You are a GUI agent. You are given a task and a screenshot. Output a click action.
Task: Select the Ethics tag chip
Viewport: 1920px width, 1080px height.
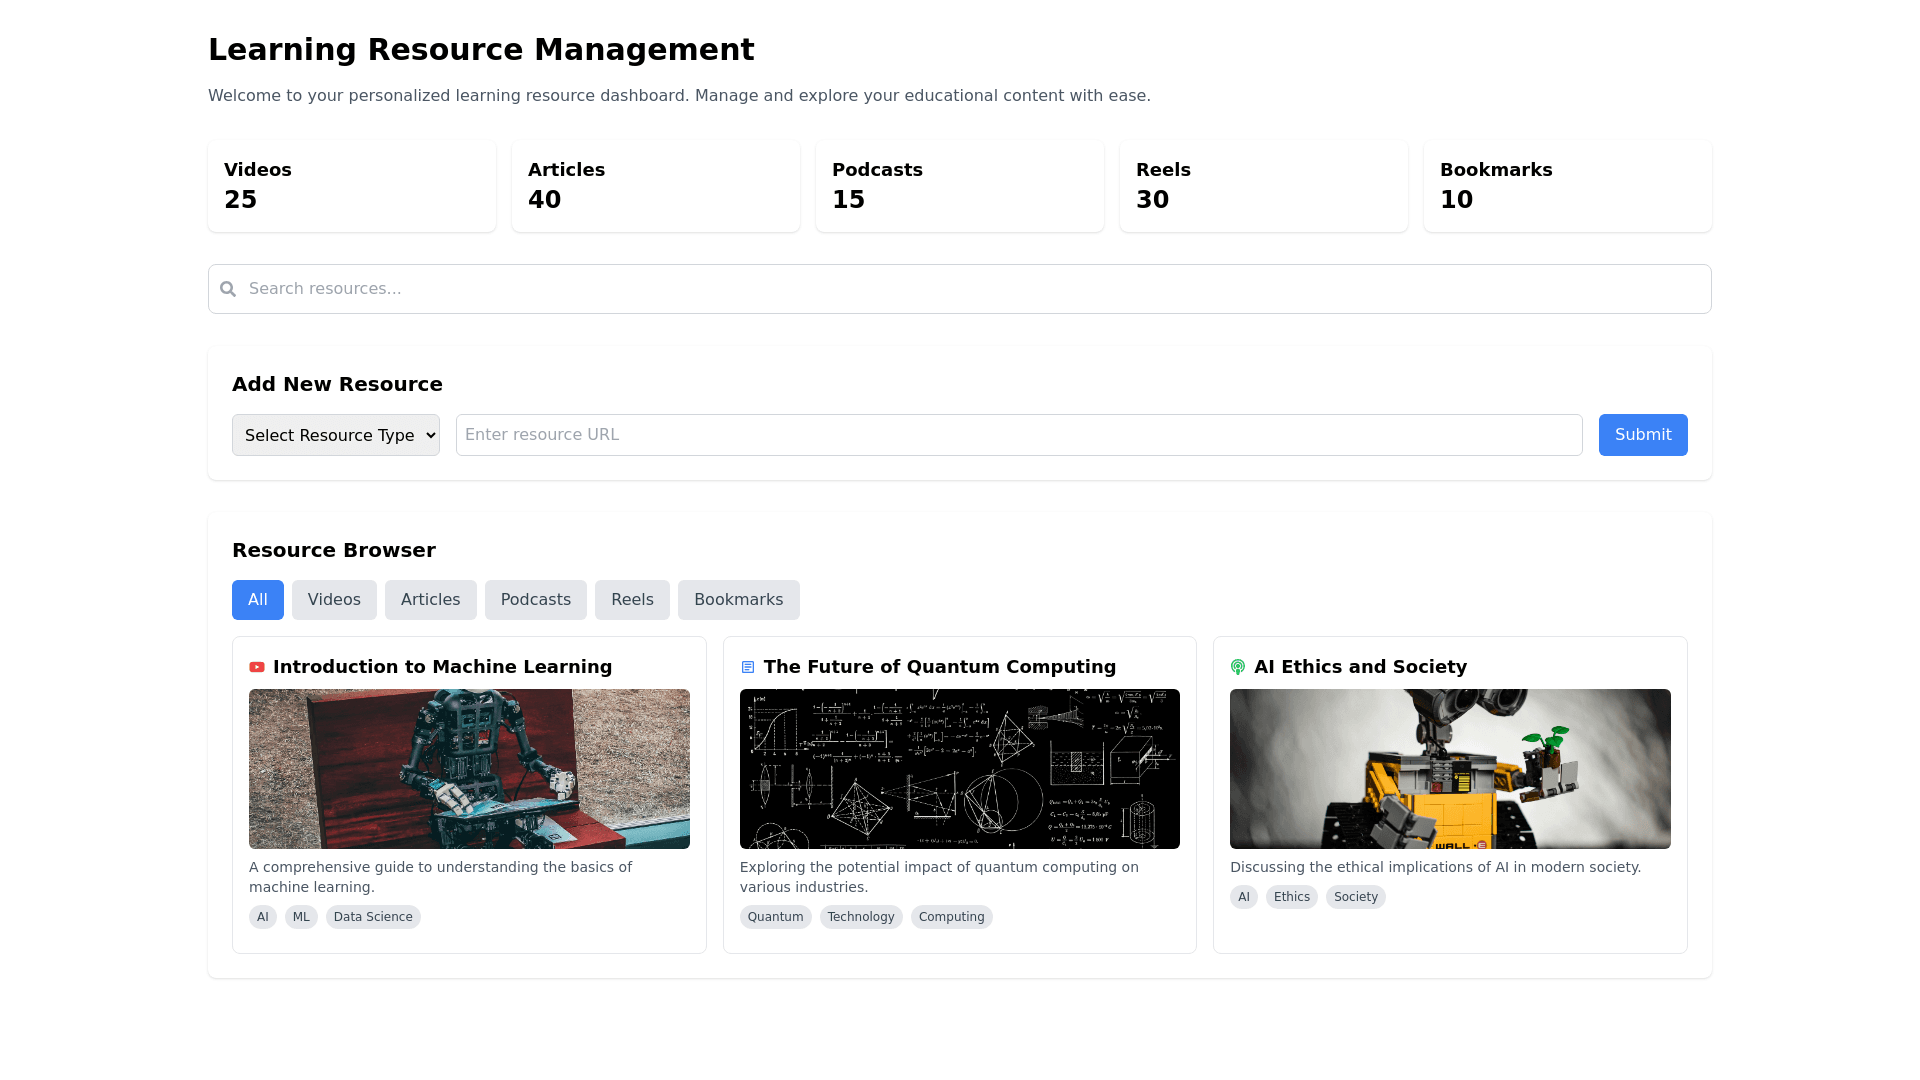pyautogui.click(x=1291, y=897)
